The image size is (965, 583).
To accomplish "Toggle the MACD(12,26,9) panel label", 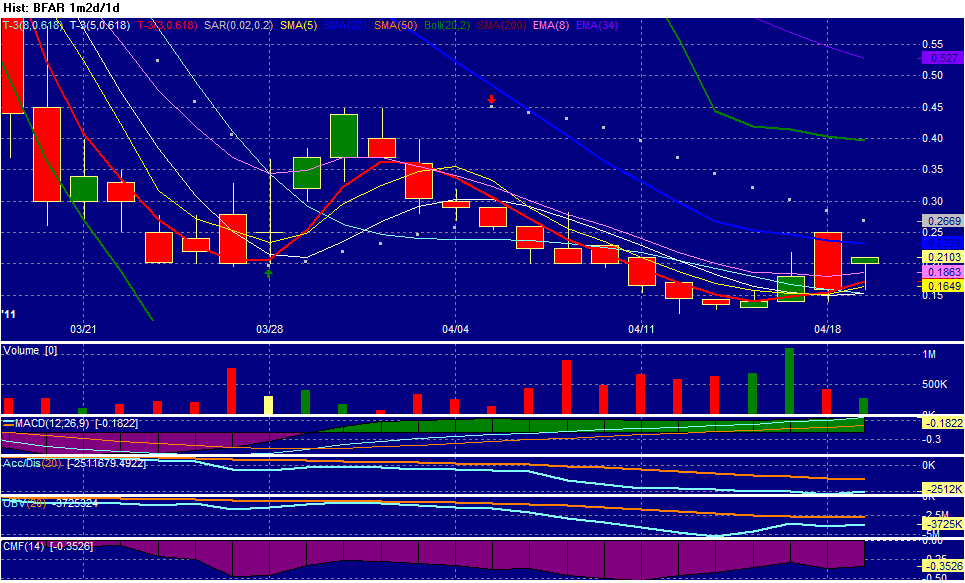I will click(52, 422).
